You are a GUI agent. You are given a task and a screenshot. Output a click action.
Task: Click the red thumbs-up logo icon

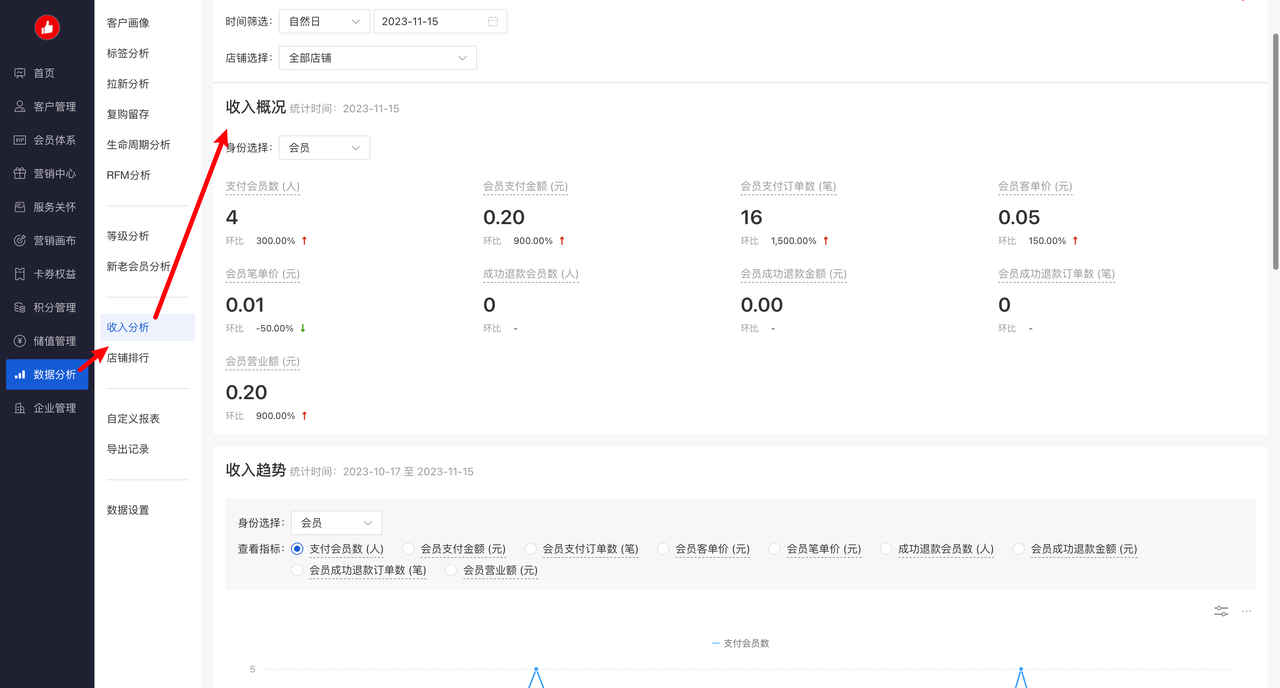click(x=47, y=28)
